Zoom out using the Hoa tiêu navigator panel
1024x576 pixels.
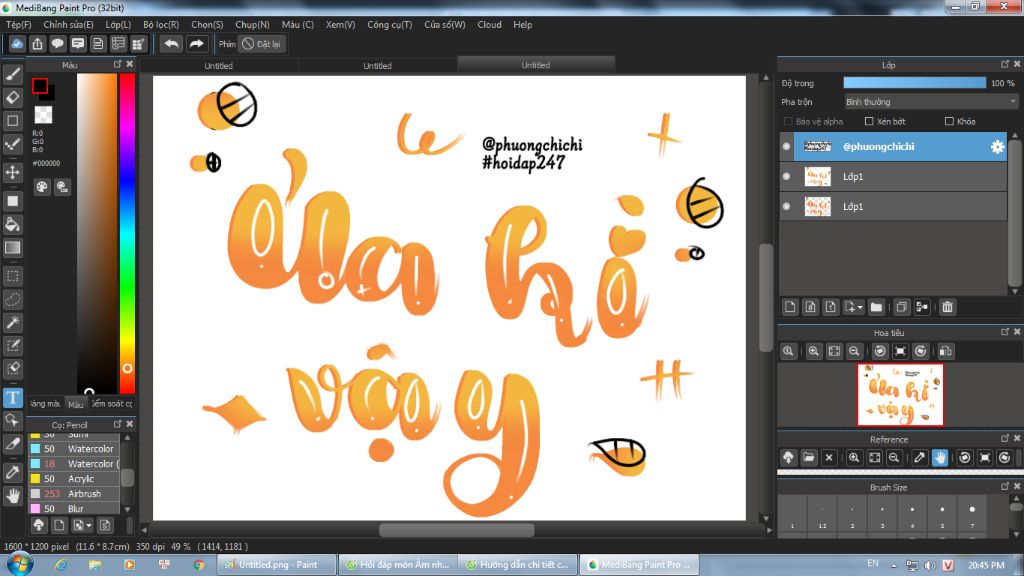click(854, 351)
